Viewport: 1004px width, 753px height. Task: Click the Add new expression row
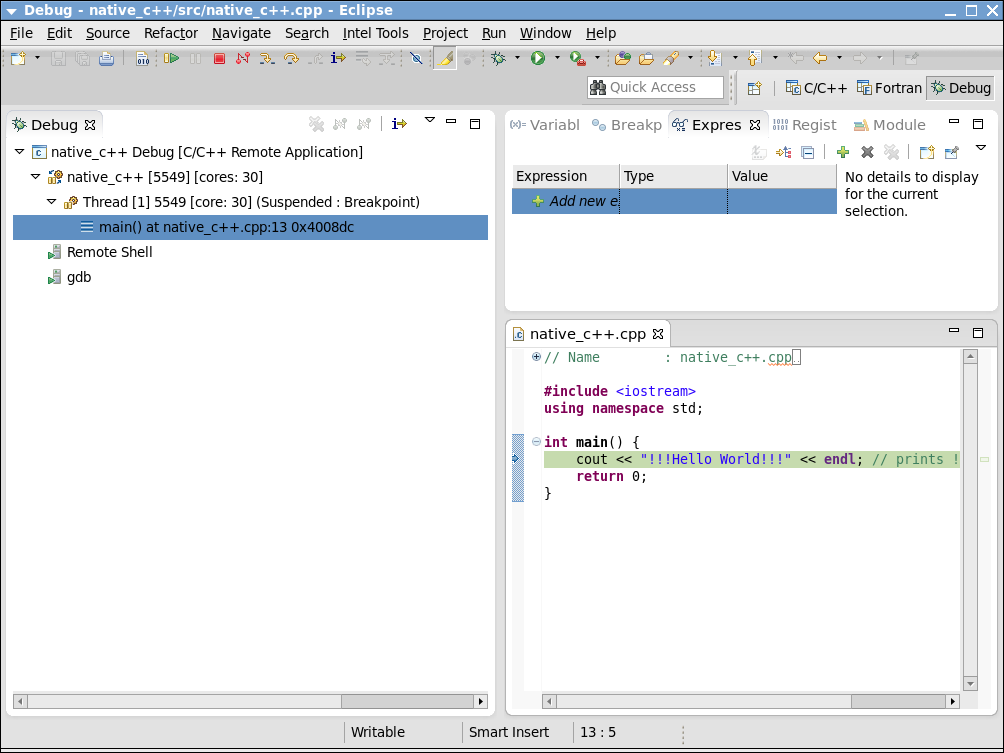click(674, 201)
